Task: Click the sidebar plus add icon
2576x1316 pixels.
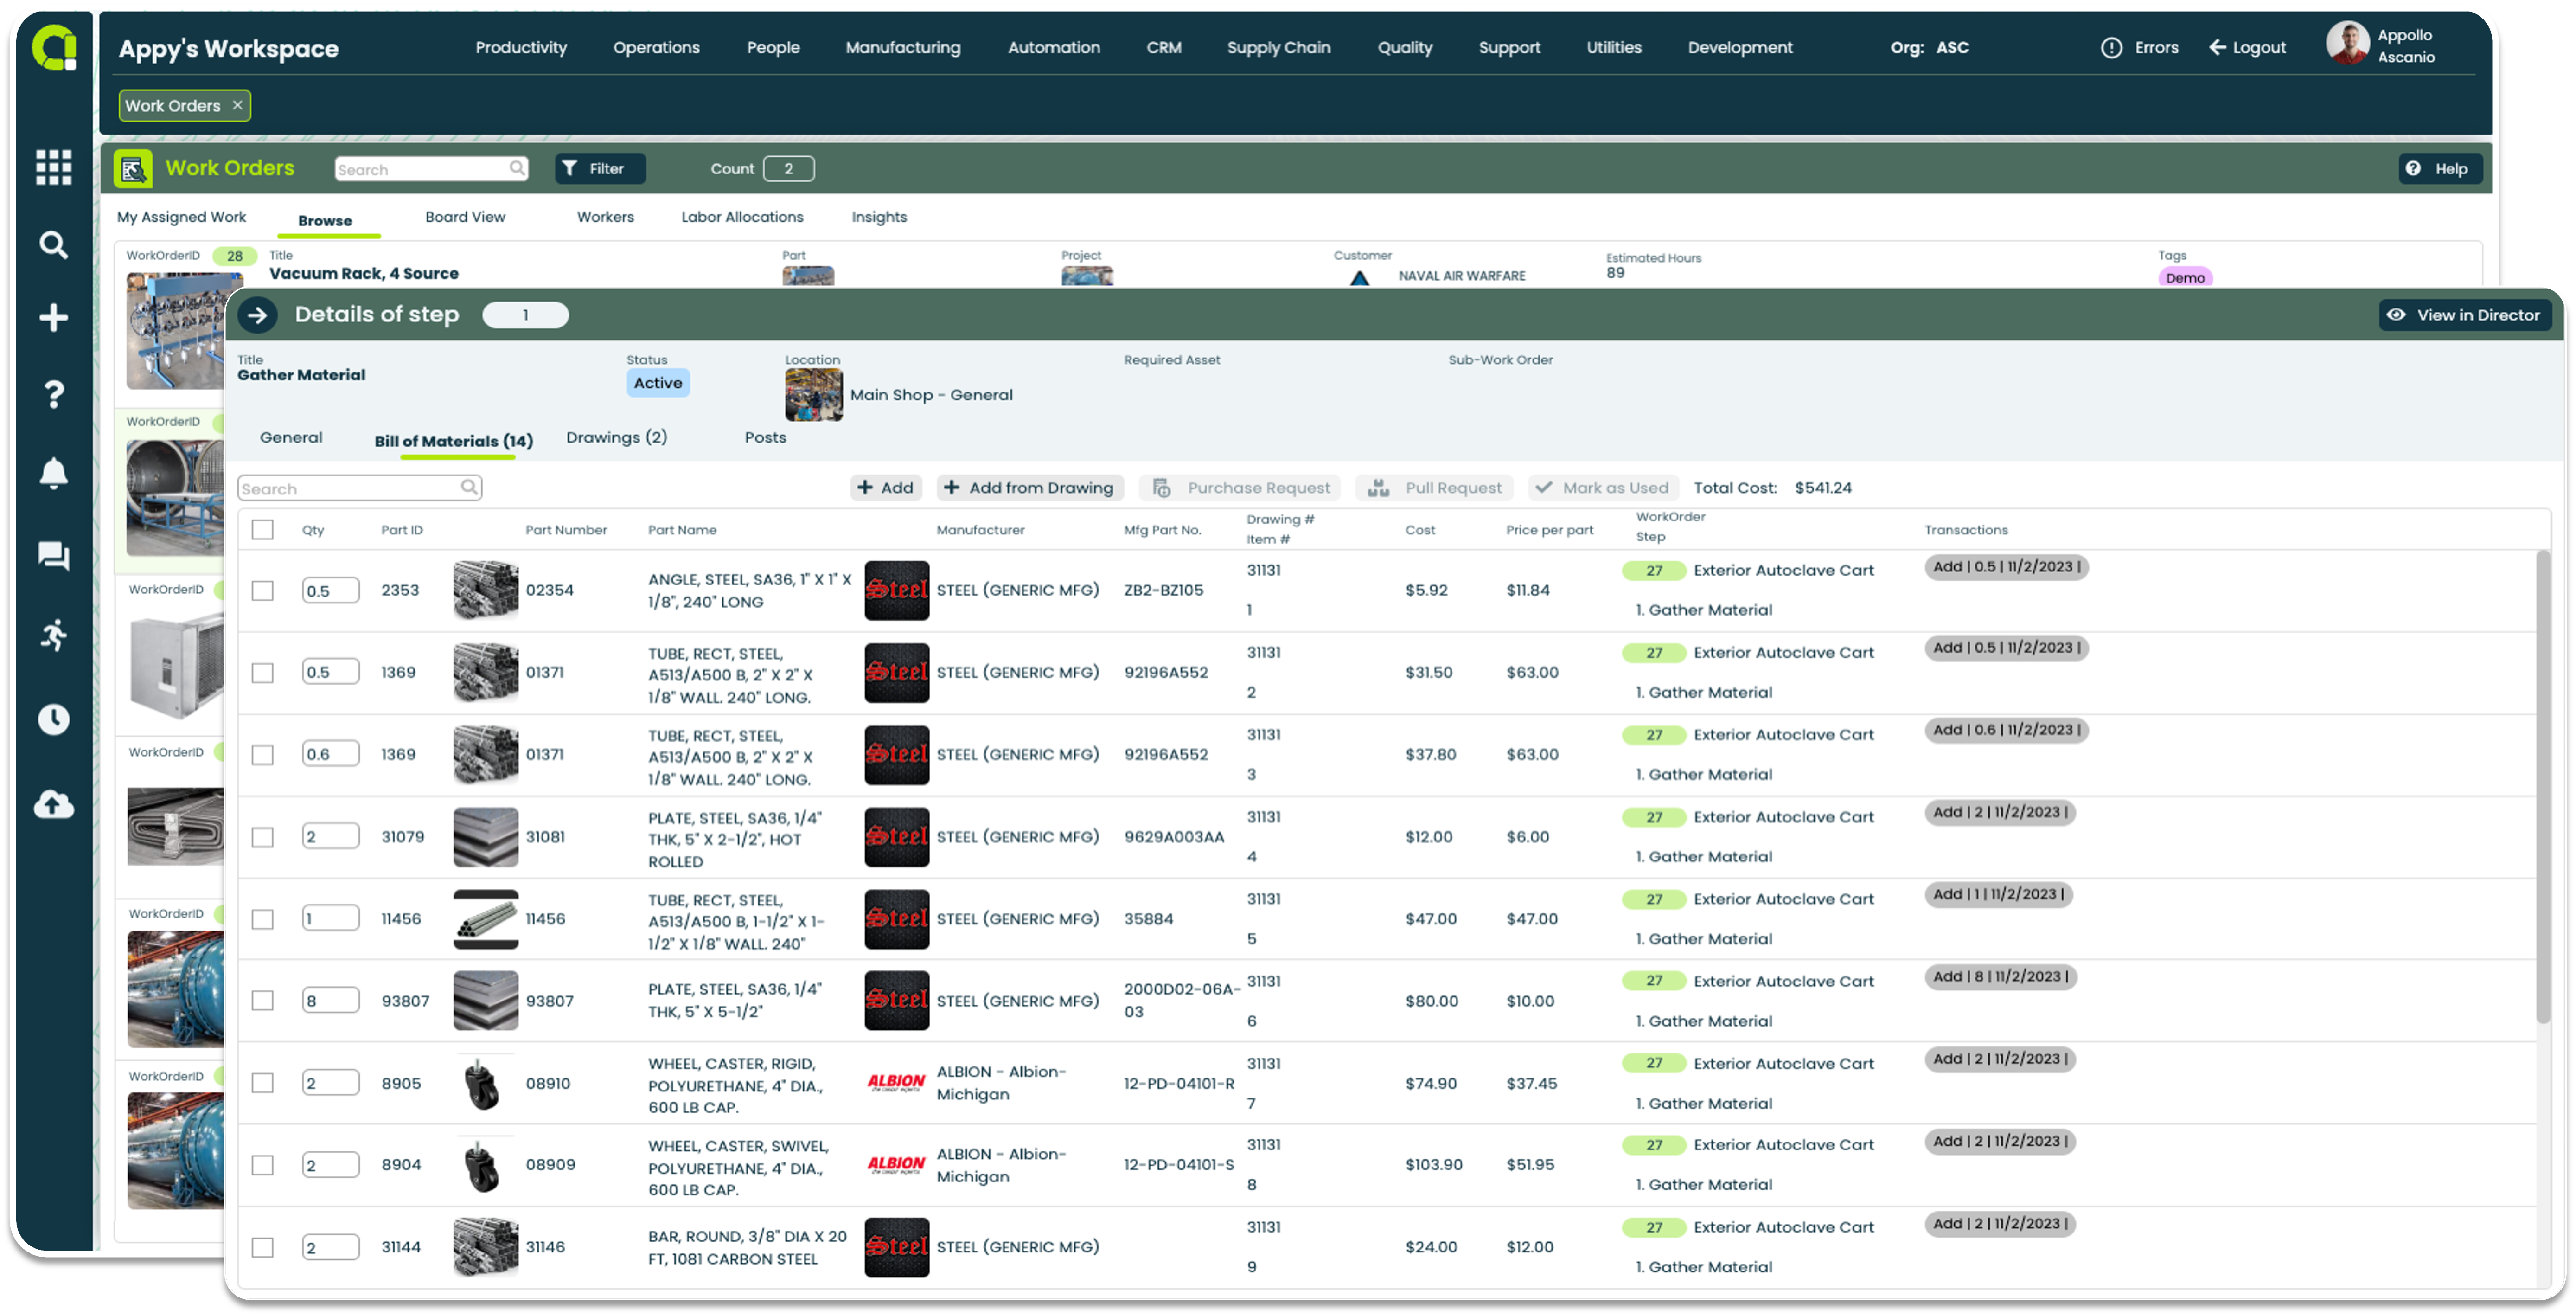Action: pyautogui.click(x=53, y=318)
